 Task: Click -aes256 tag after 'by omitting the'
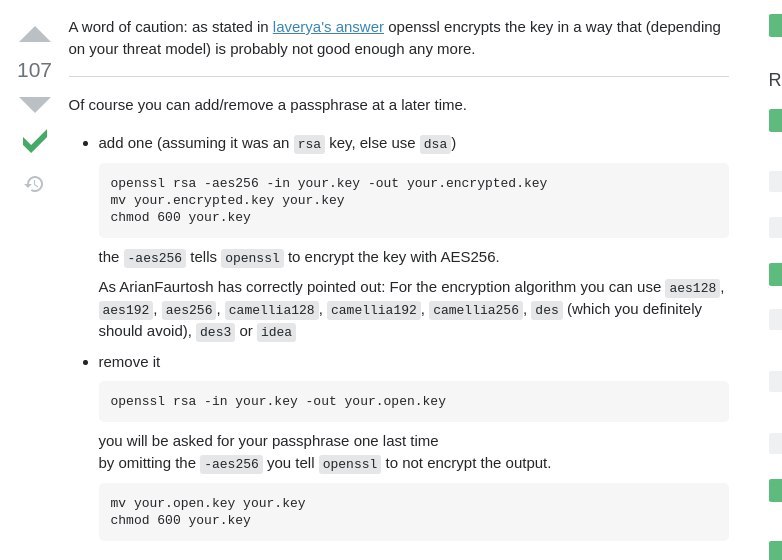231,464
